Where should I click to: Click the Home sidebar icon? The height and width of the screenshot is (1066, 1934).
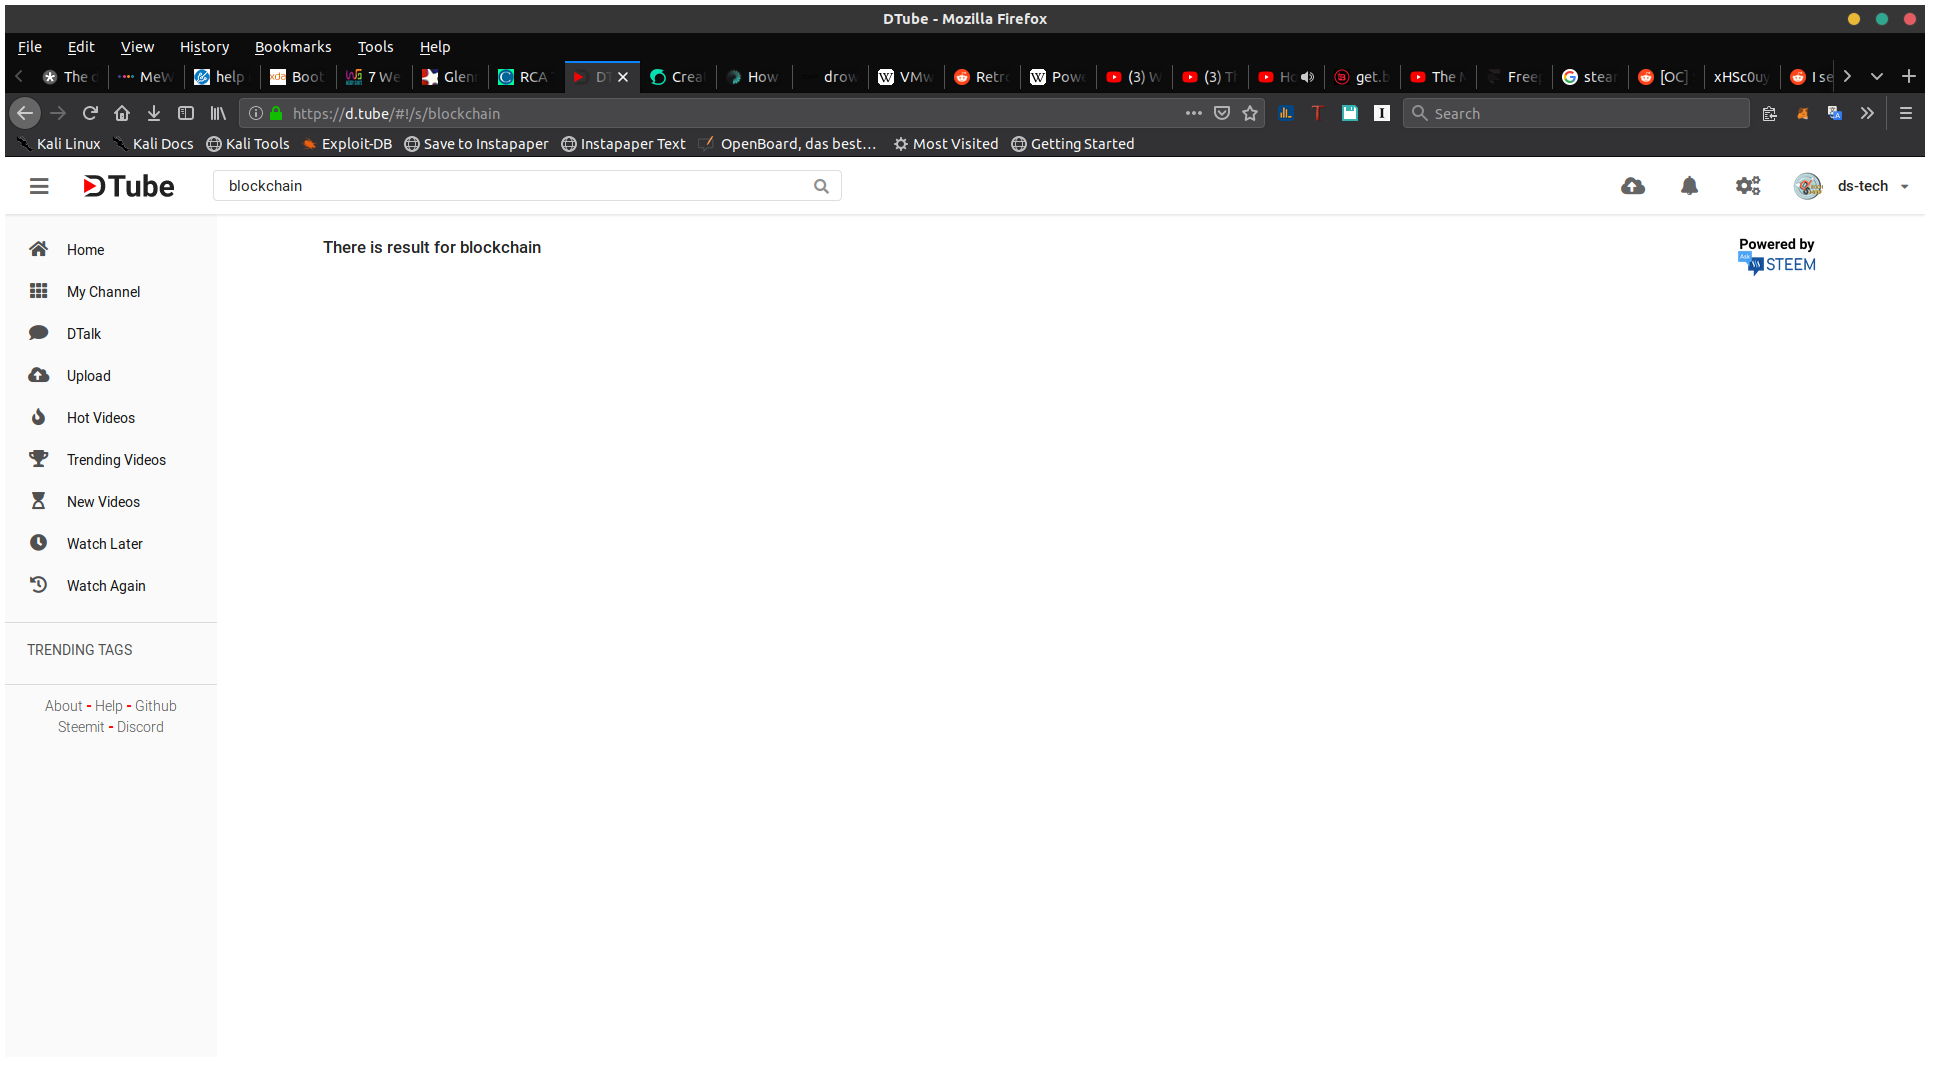[39, 249]
